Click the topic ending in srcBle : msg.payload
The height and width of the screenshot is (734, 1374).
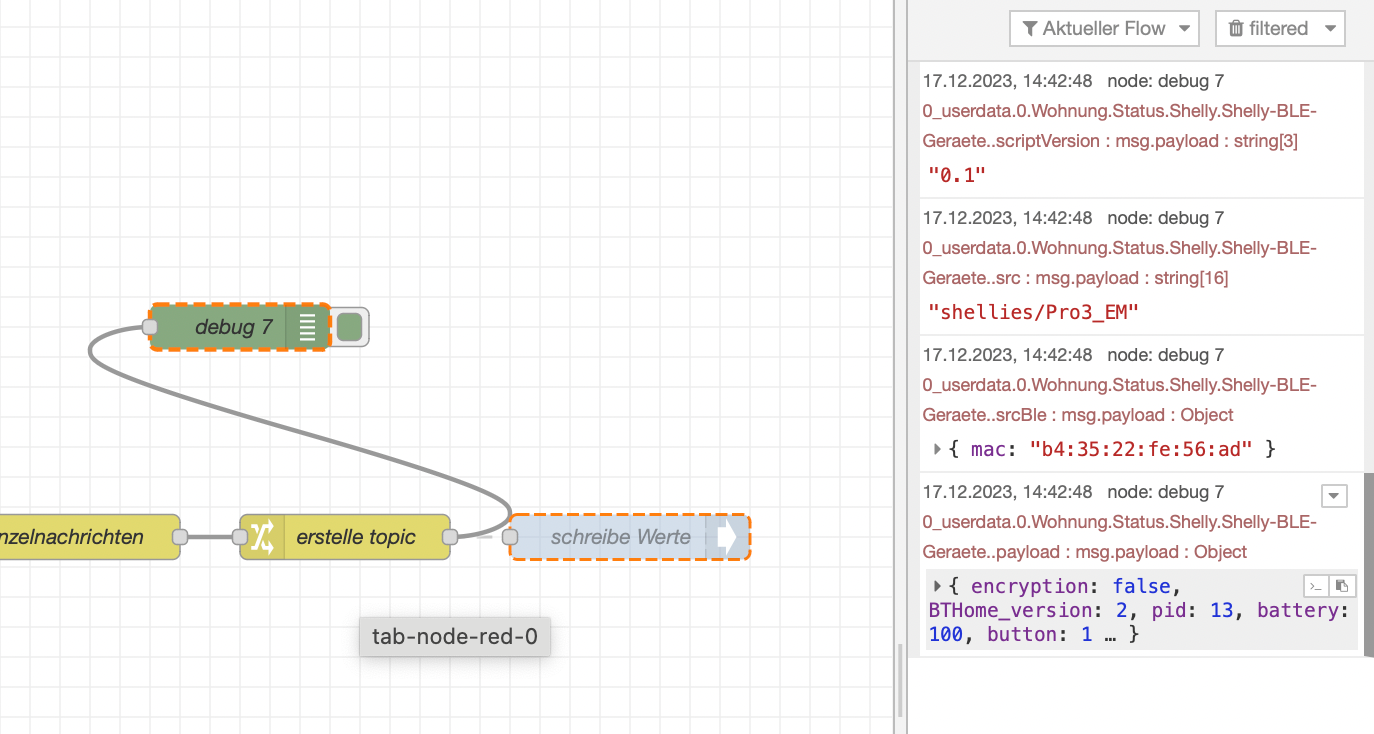tap(1120, 400)
